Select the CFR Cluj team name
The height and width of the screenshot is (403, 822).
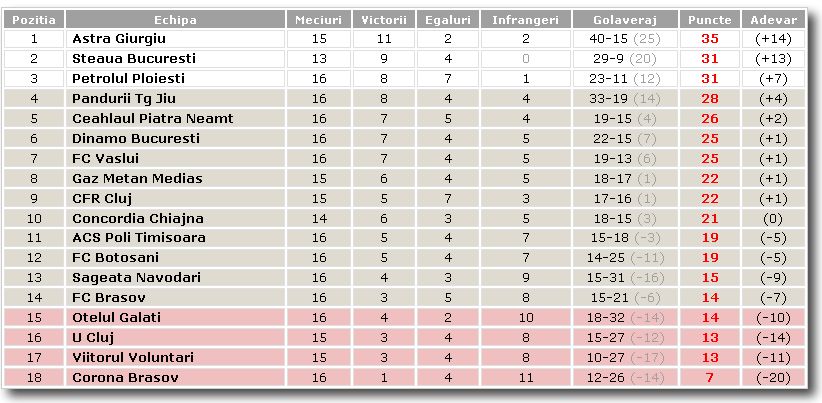pyautogui.click(x=102, y=199)
